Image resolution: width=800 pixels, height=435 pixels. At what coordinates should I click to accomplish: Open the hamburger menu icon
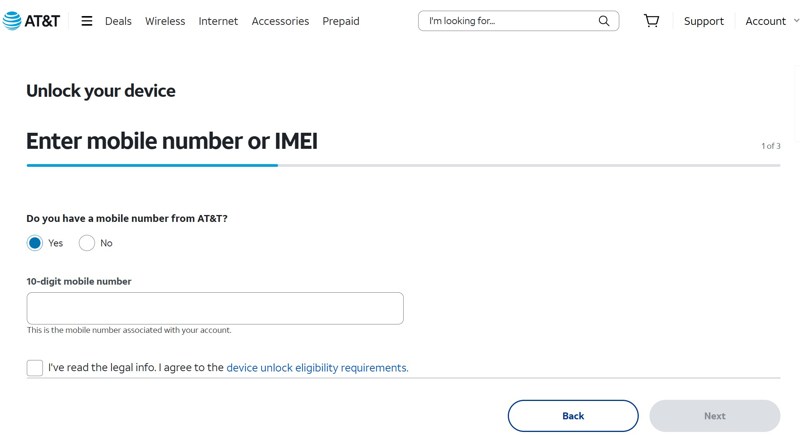[87, 21]
